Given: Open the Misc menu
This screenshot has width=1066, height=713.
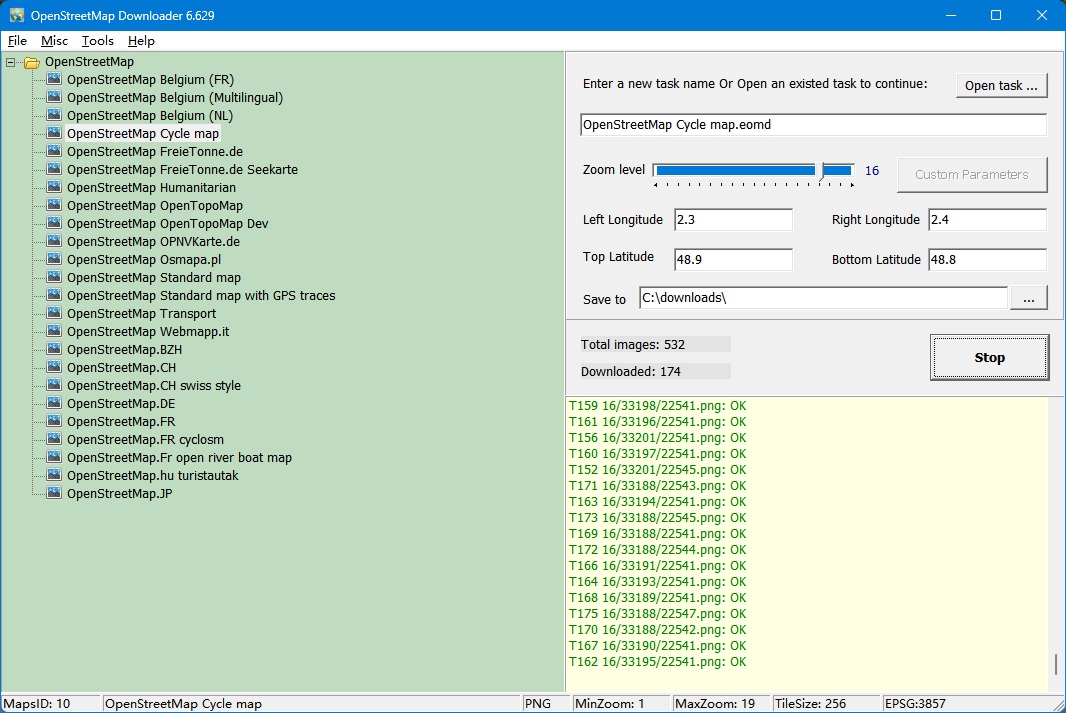Looking at the screenshot, I should click(54, 41).
